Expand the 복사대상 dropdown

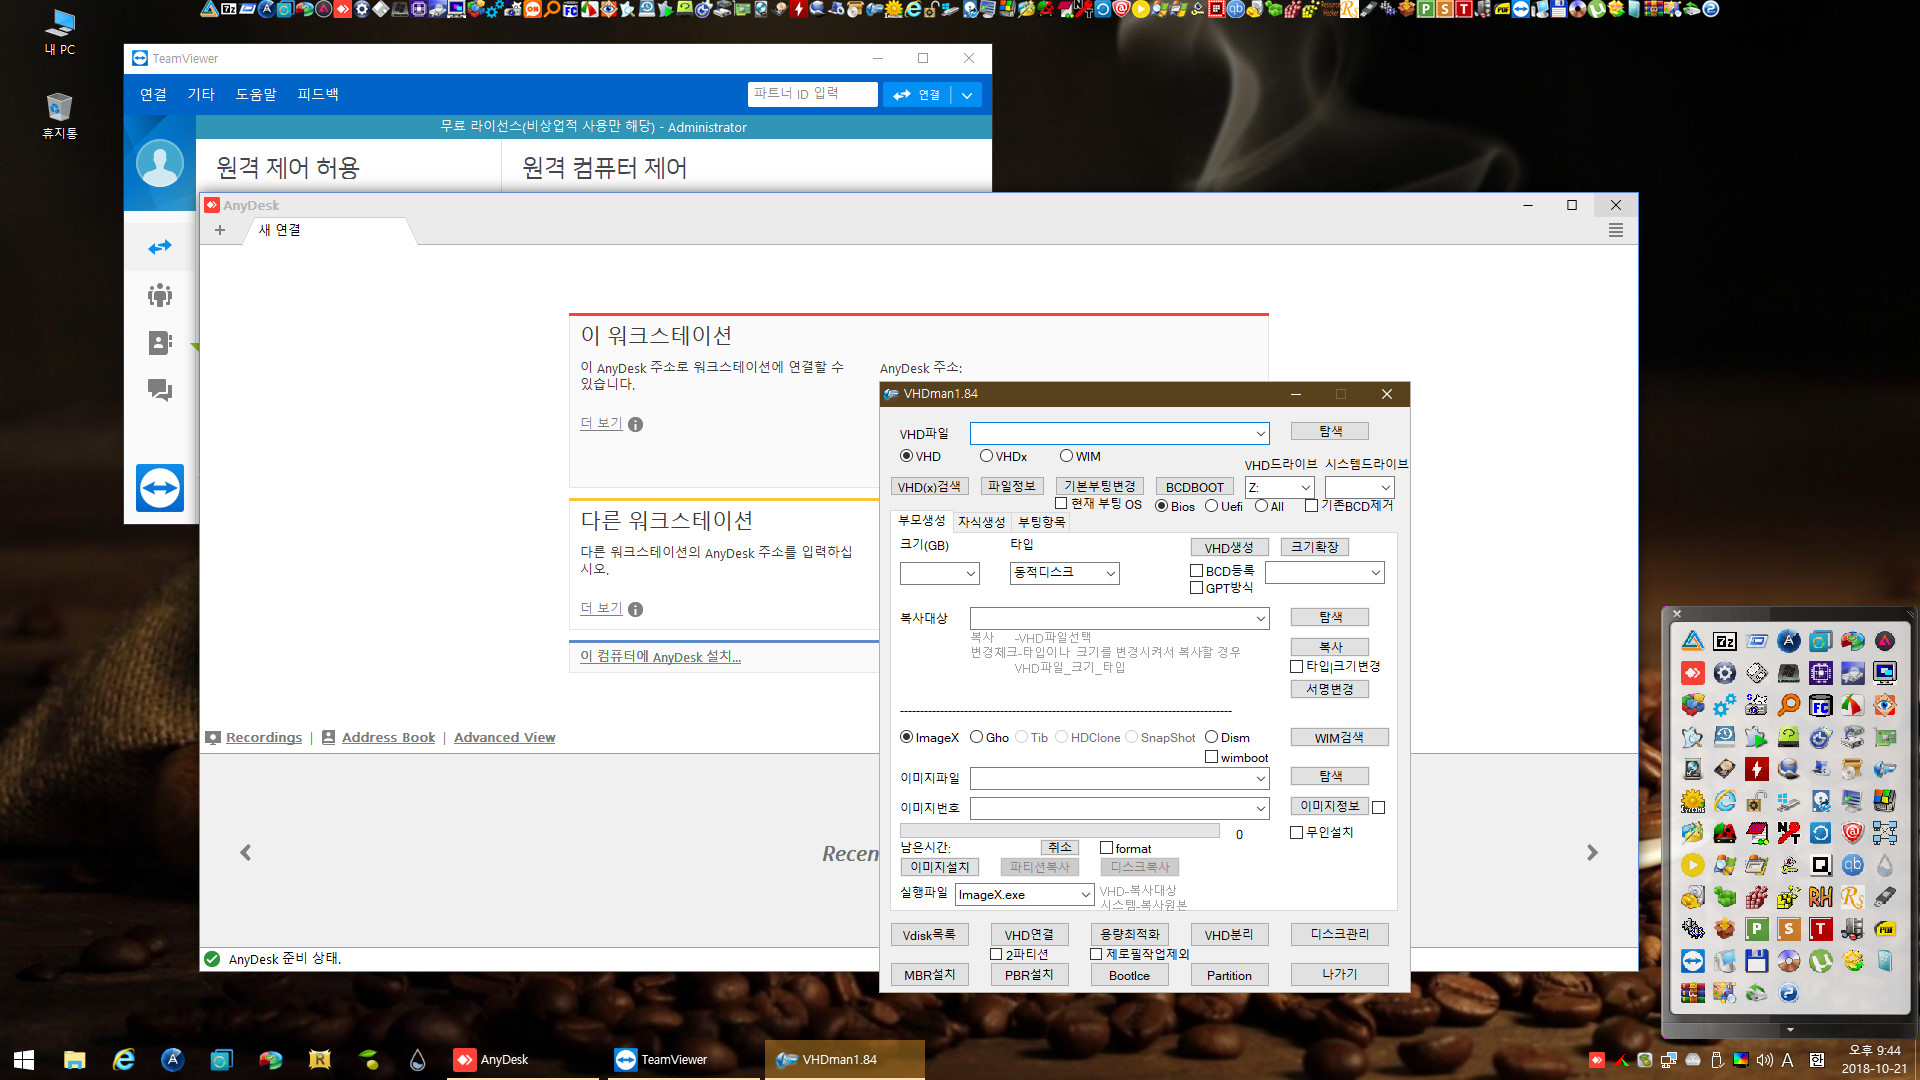(1260, 618)
